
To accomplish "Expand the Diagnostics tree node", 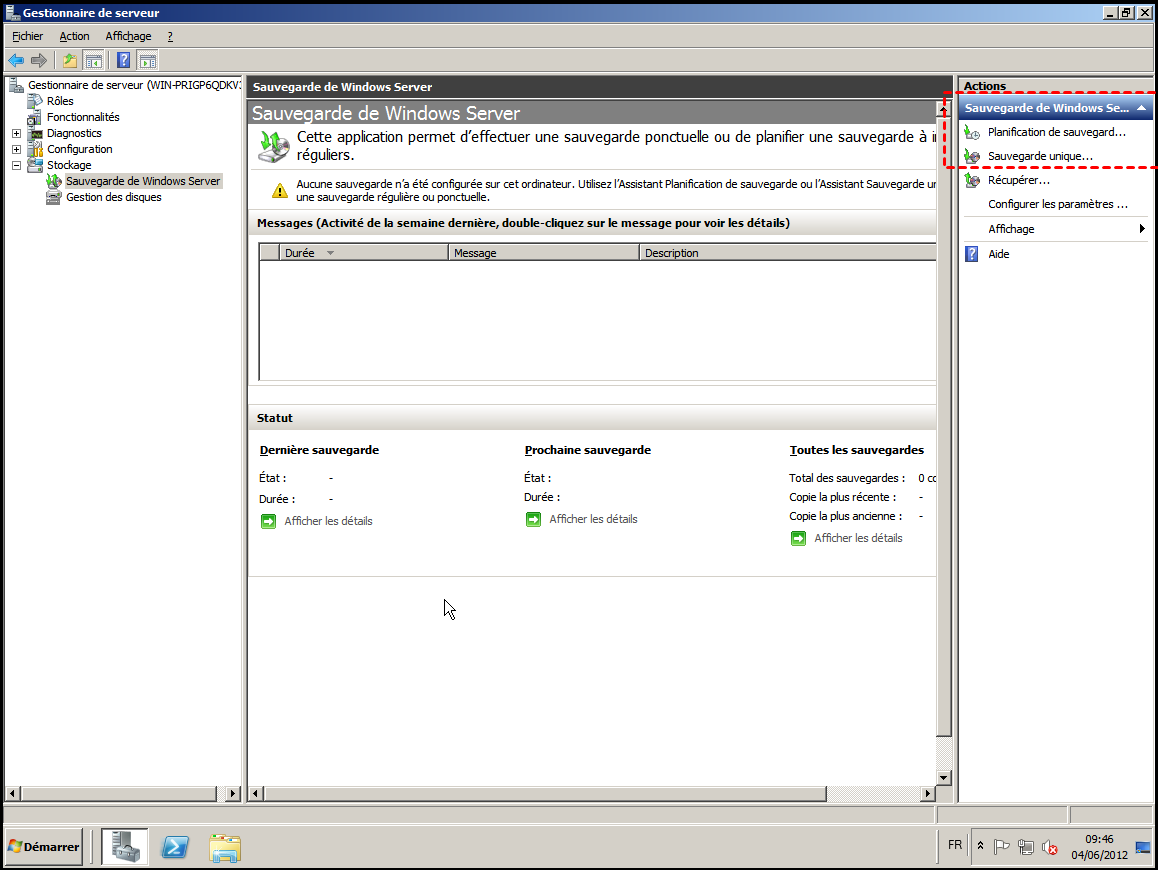I will [16, 133].
